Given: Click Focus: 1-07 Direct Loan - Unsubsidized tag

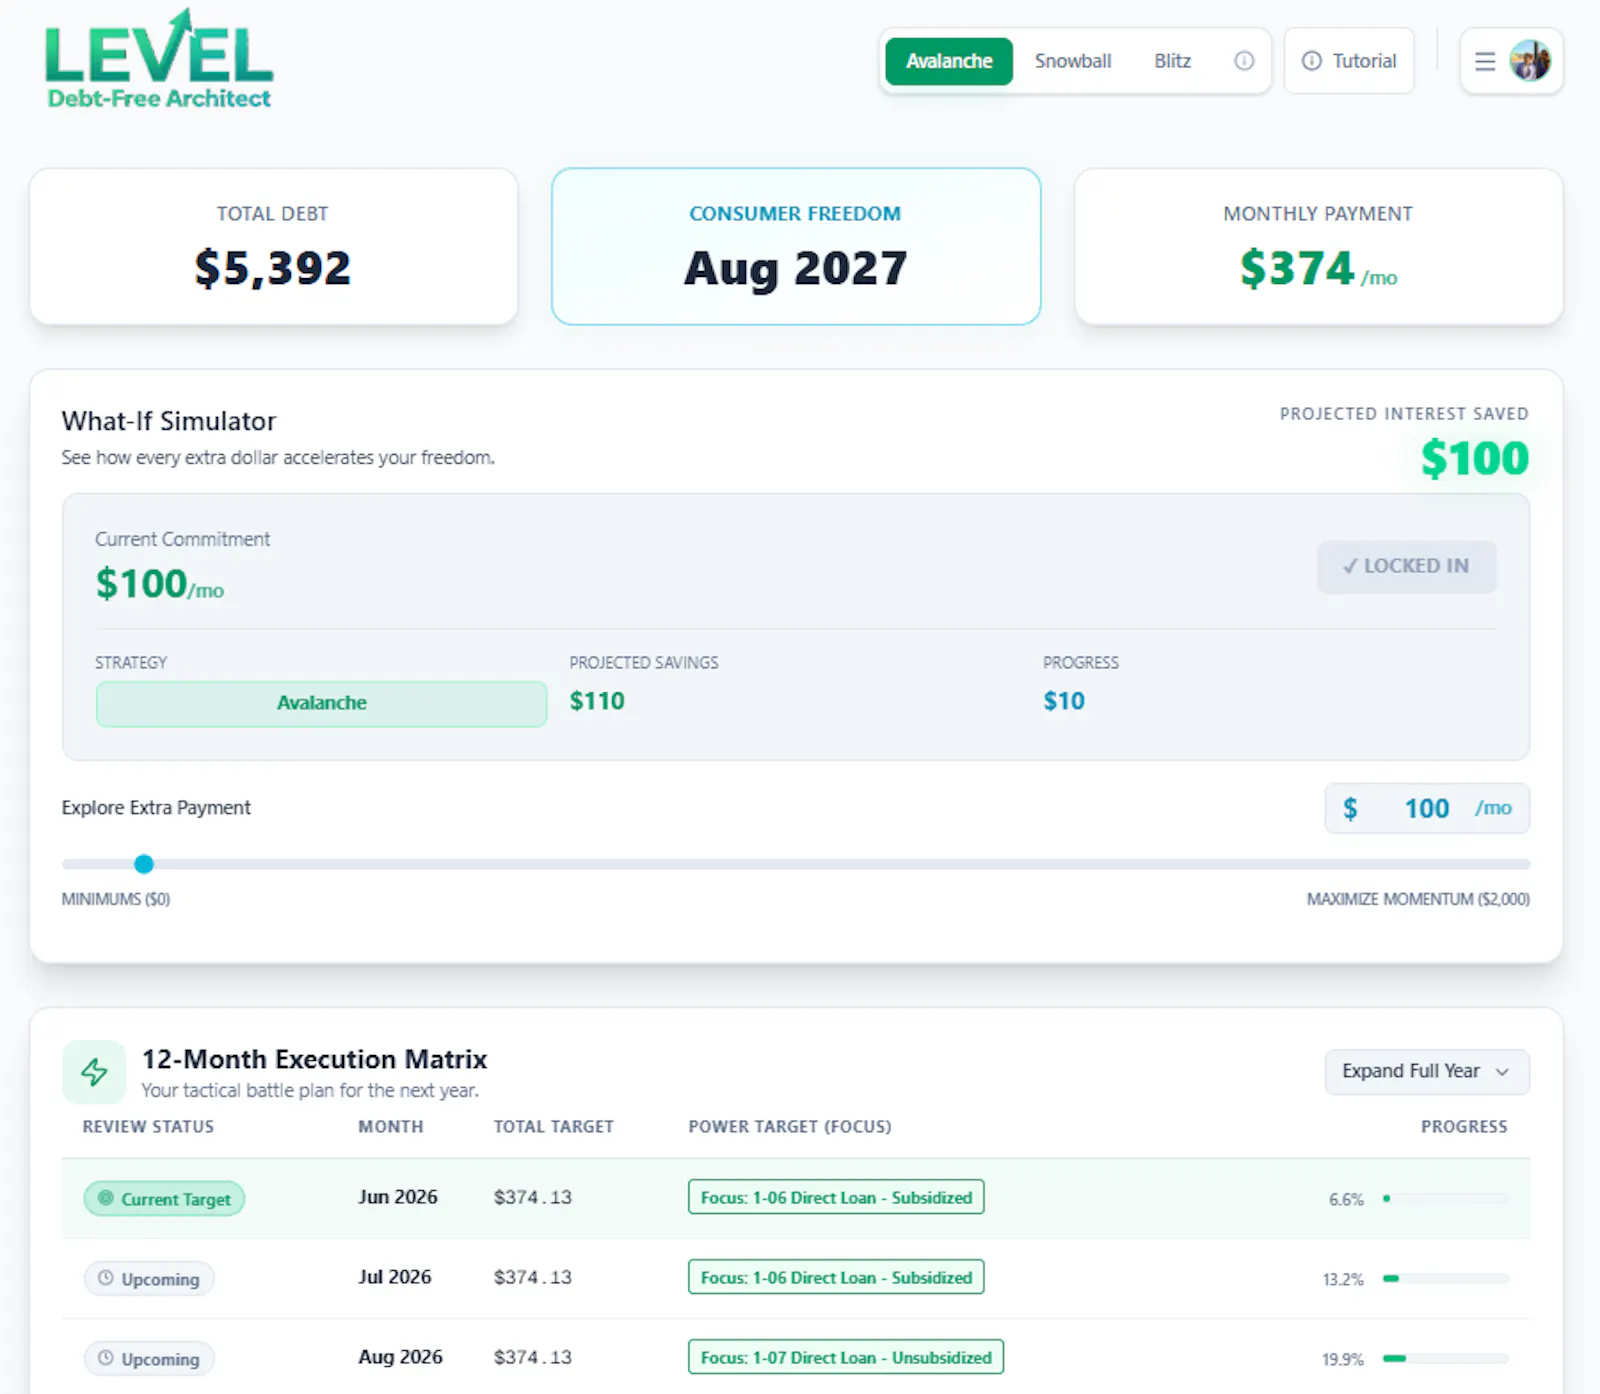Looking at the screenshot, I should (x=846, y=1357).
